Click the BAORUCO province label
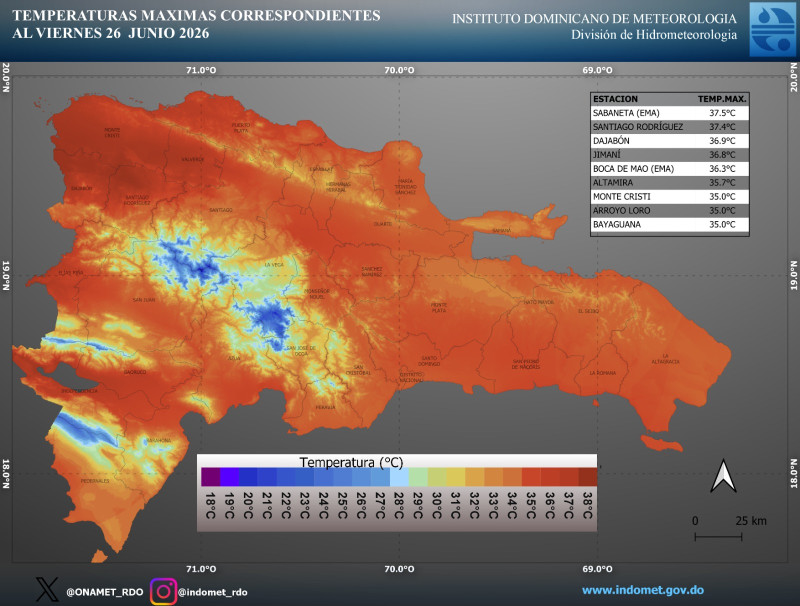 [135, 372]
